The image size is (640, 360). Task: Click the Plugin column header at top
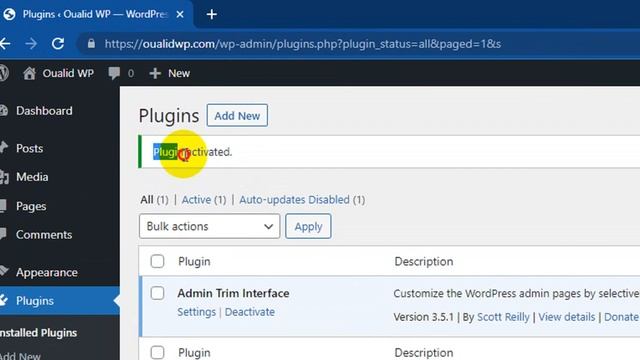click(194, 261)
